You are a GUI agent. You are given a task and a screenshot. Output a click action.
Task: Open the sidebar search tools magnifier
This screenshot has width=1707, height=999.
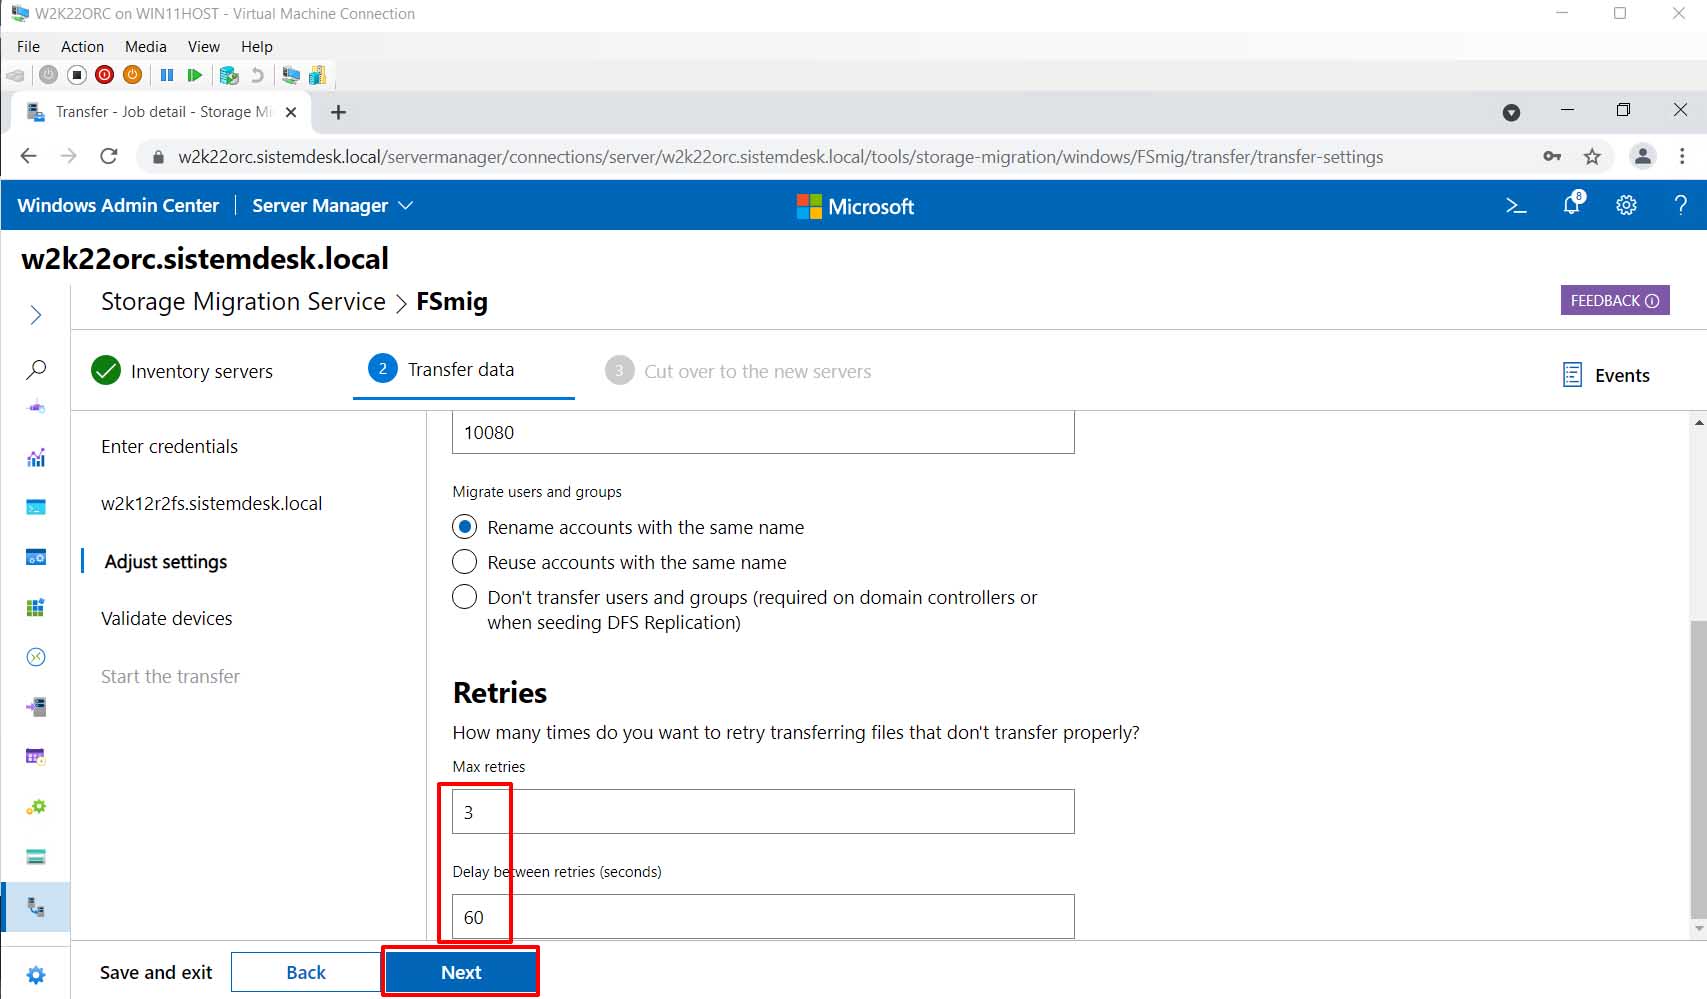point(36,369)
